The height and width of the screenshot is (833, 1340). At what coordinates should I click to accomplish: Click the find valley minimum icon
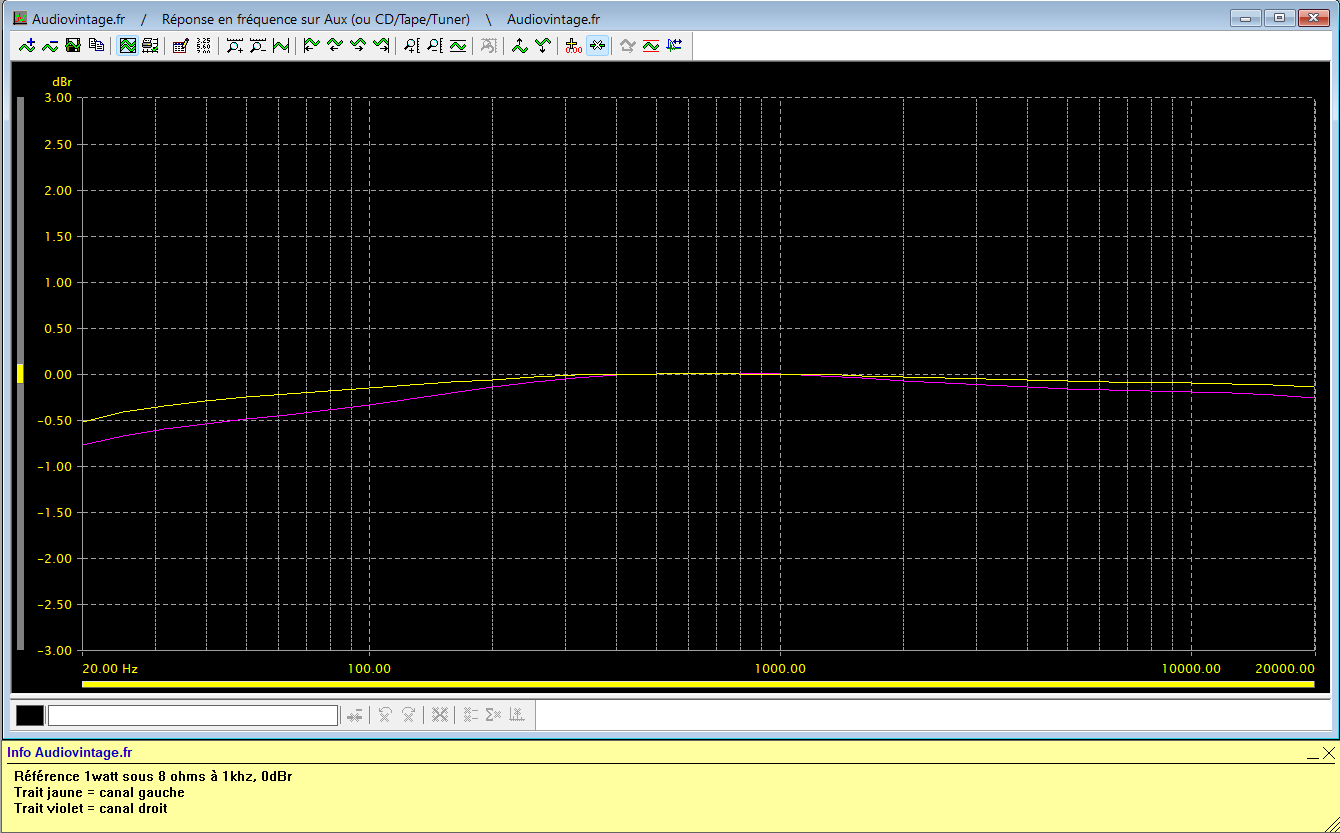543,45
